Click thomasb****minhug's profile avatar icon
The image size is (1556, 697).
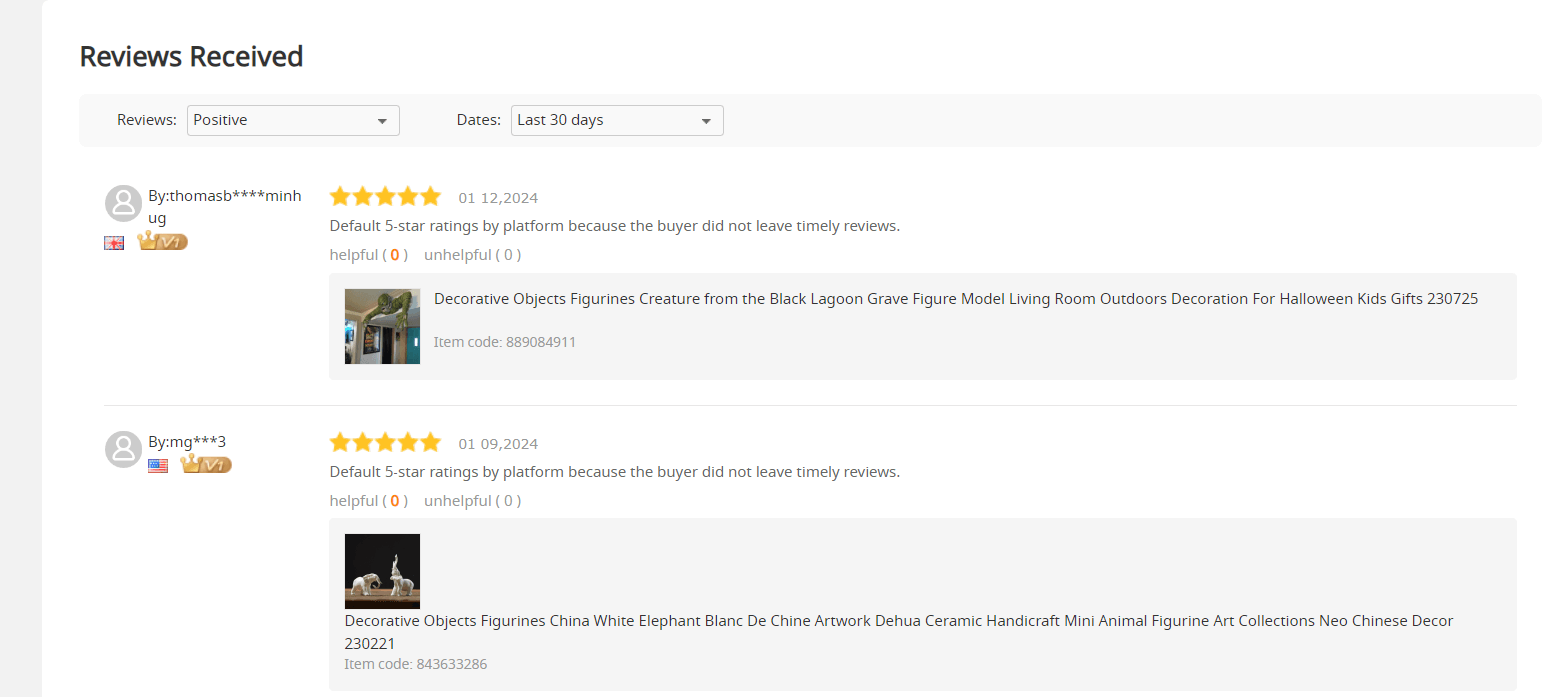[122, 203]
